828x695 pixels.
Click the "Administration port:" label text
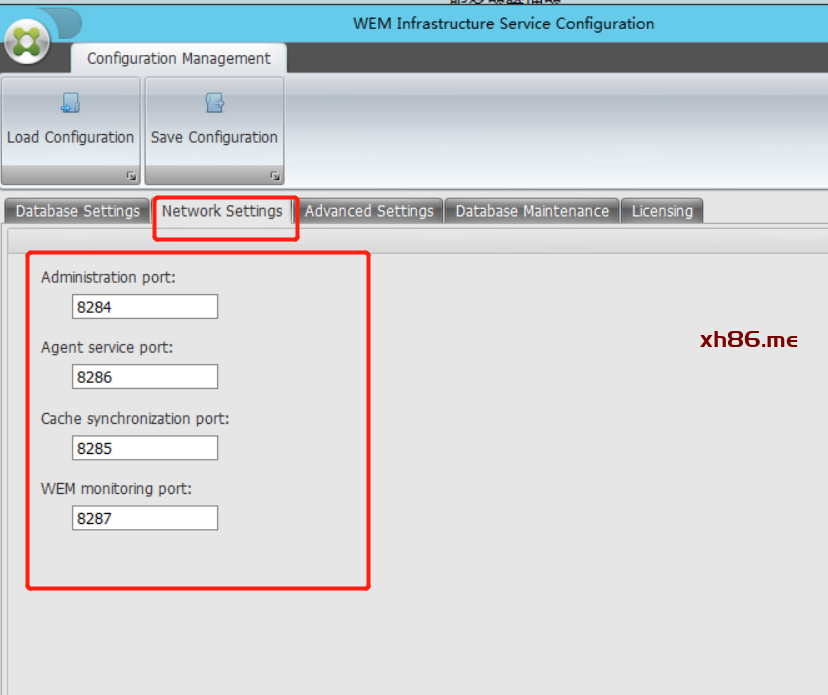pyautogui.click(x=108, y=277)
